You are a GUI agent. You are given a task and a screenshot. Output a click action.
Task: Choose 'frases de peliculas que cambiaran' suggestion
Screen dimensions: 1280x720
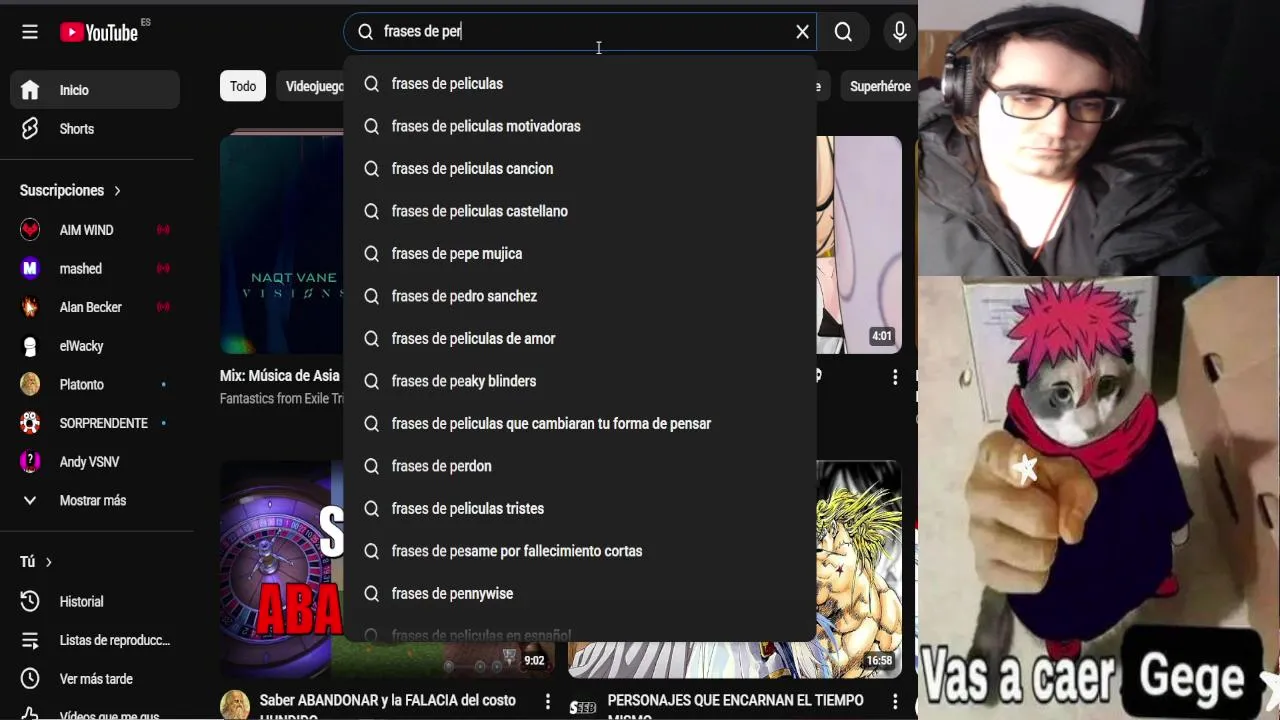(x=580, y=424)
